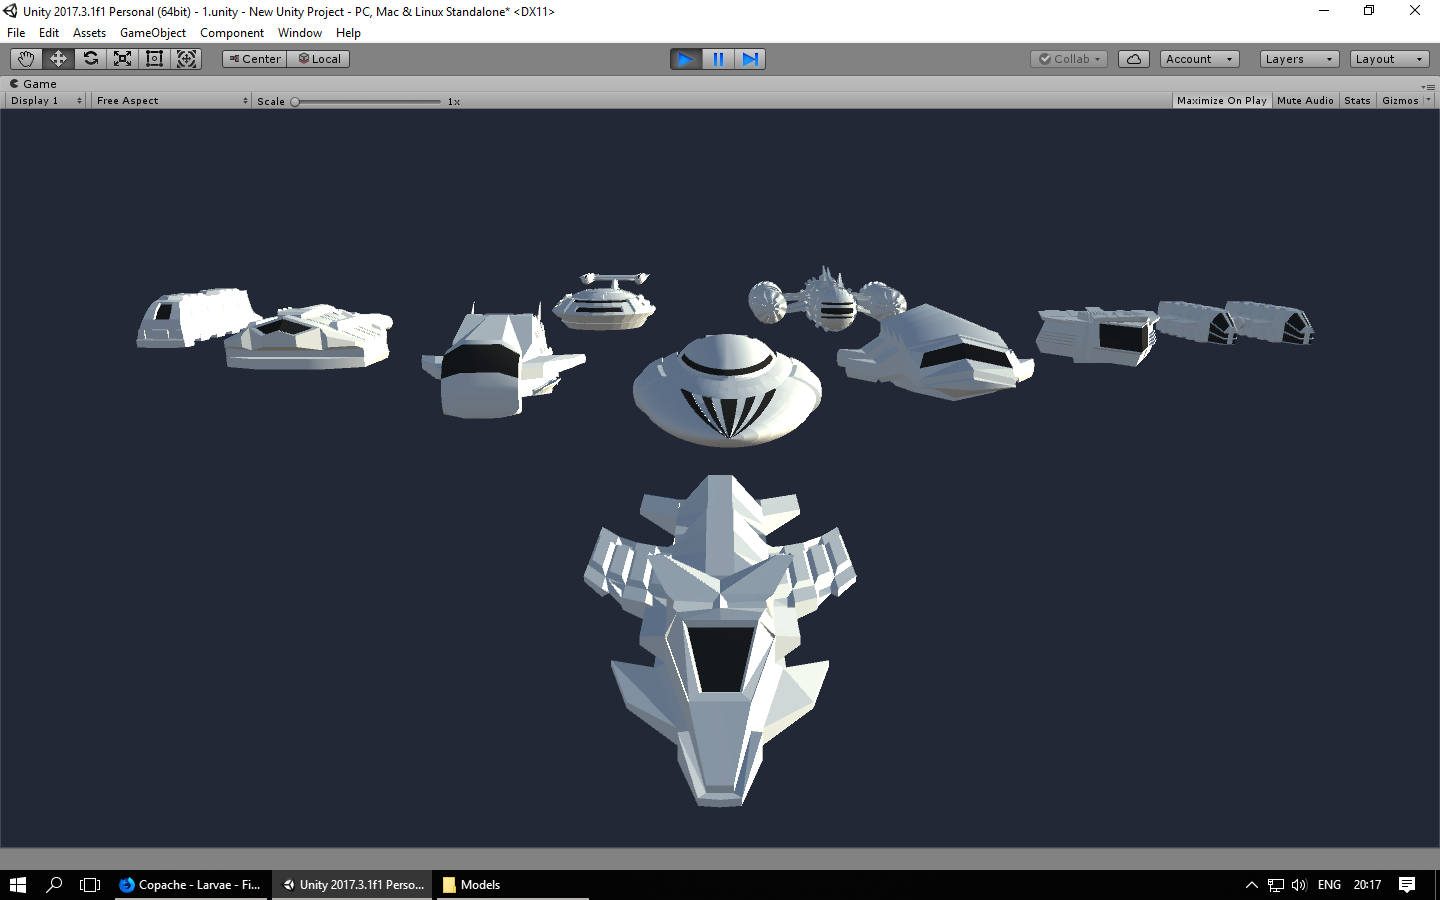
Task: Click the Unity logo in title bar
Action: [10, 11]
